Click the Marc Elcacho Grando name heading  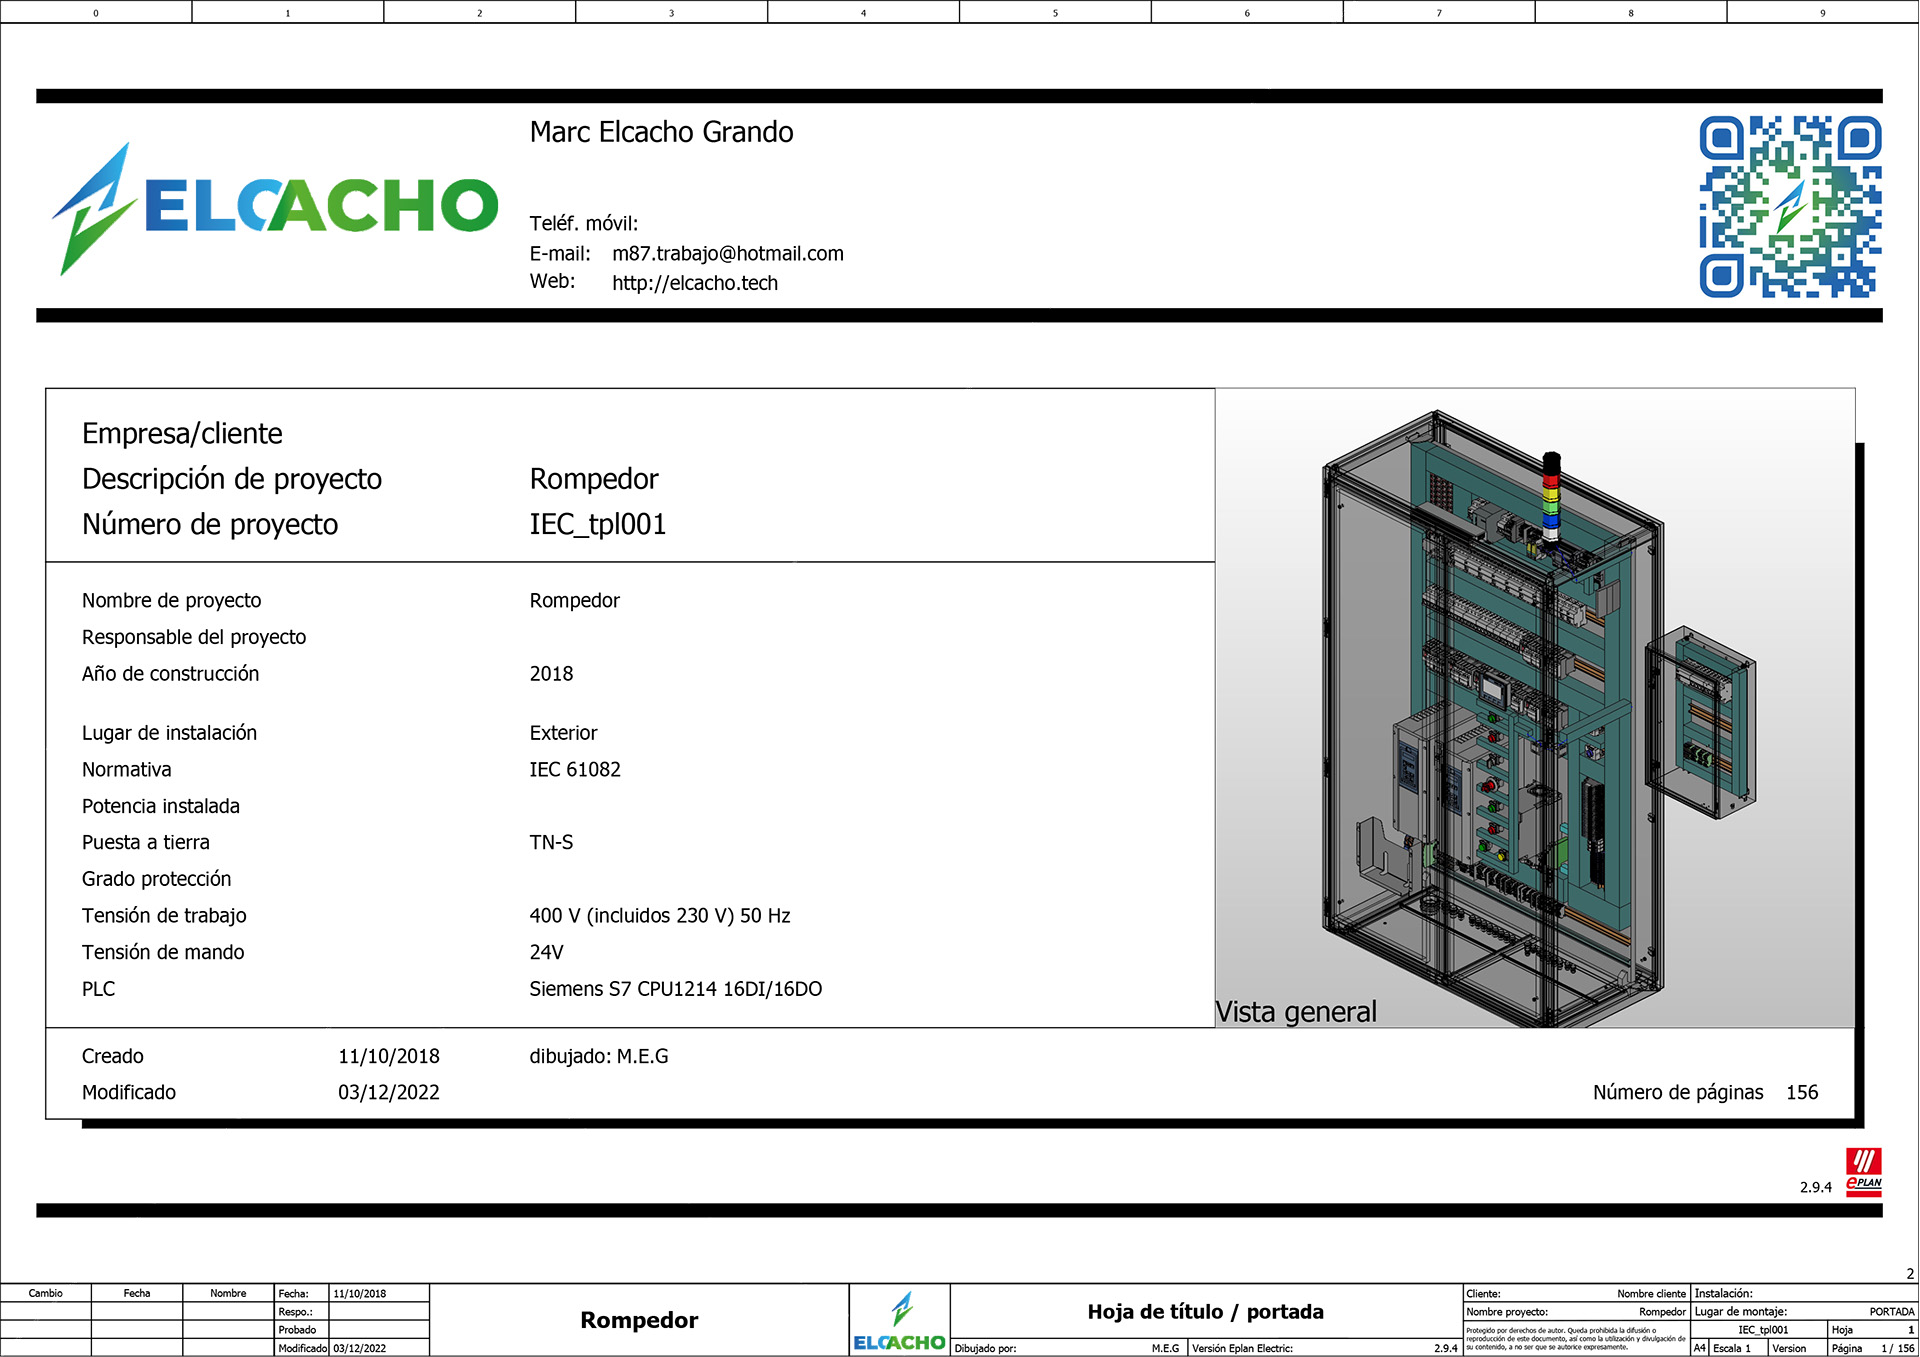point(661,132)
